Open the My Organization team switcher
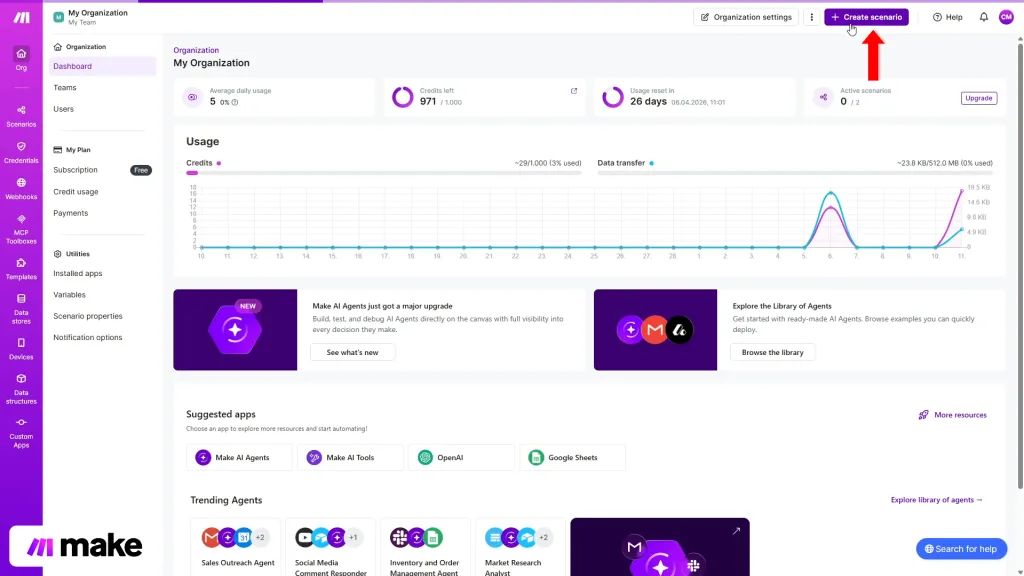Image resolution: width=1024 pixels, height=576 pixels. [x=91, y=17]
